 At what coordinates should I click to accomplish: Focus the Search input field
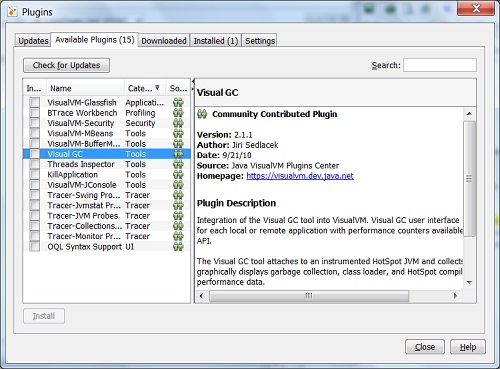(440, 65)
